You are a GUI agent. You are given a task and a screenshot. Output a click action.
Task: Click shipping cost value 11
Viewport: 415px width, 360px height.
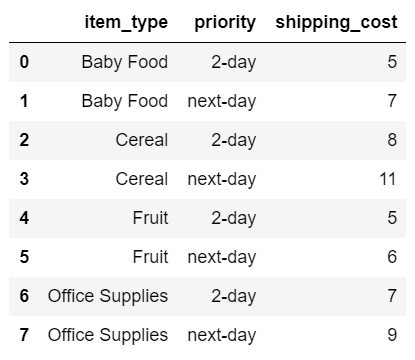[x=388, y=179]
